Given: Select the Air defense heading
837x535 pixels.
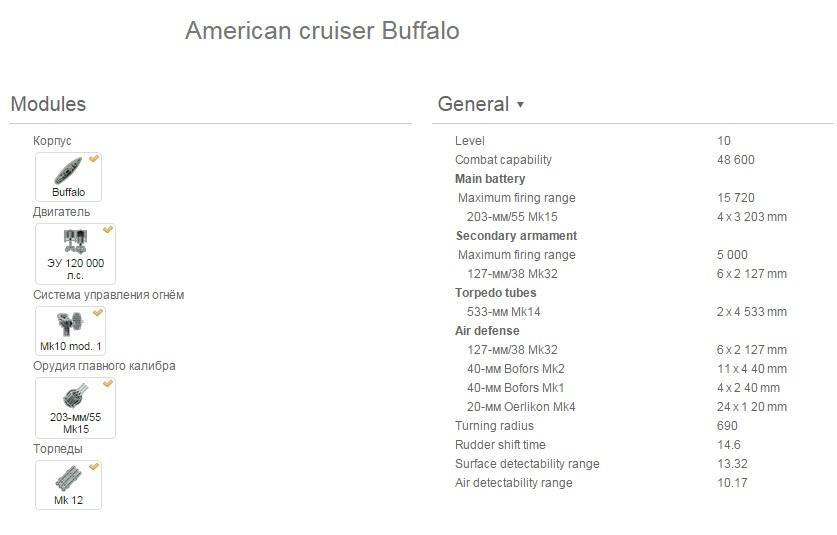Looking at the screenshot, I should (x=487, y=331).
